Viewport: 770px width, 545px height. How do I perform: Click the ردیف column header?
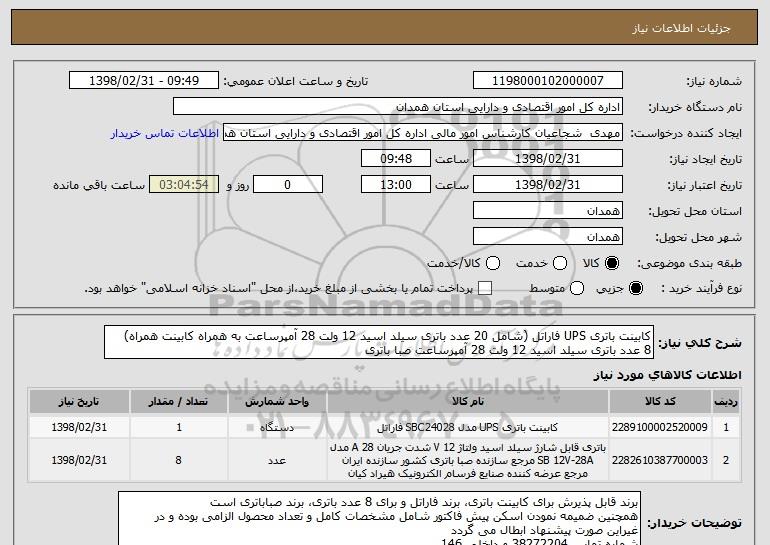click(x=726, y=402)
